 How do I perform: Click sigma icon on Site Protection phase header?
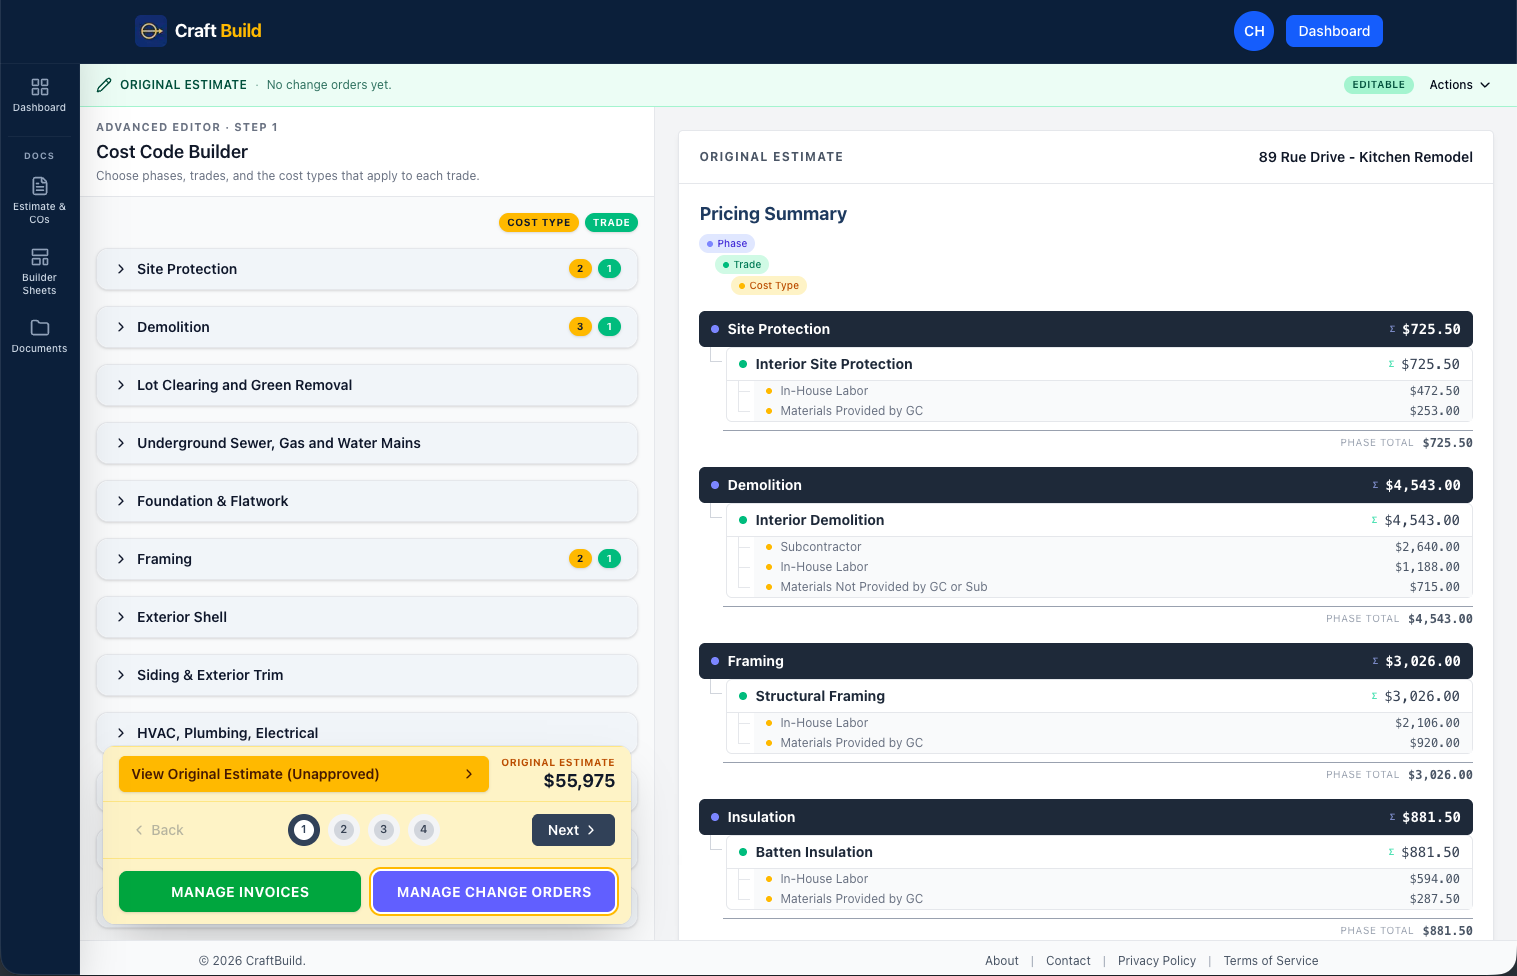coord(1392,329)
